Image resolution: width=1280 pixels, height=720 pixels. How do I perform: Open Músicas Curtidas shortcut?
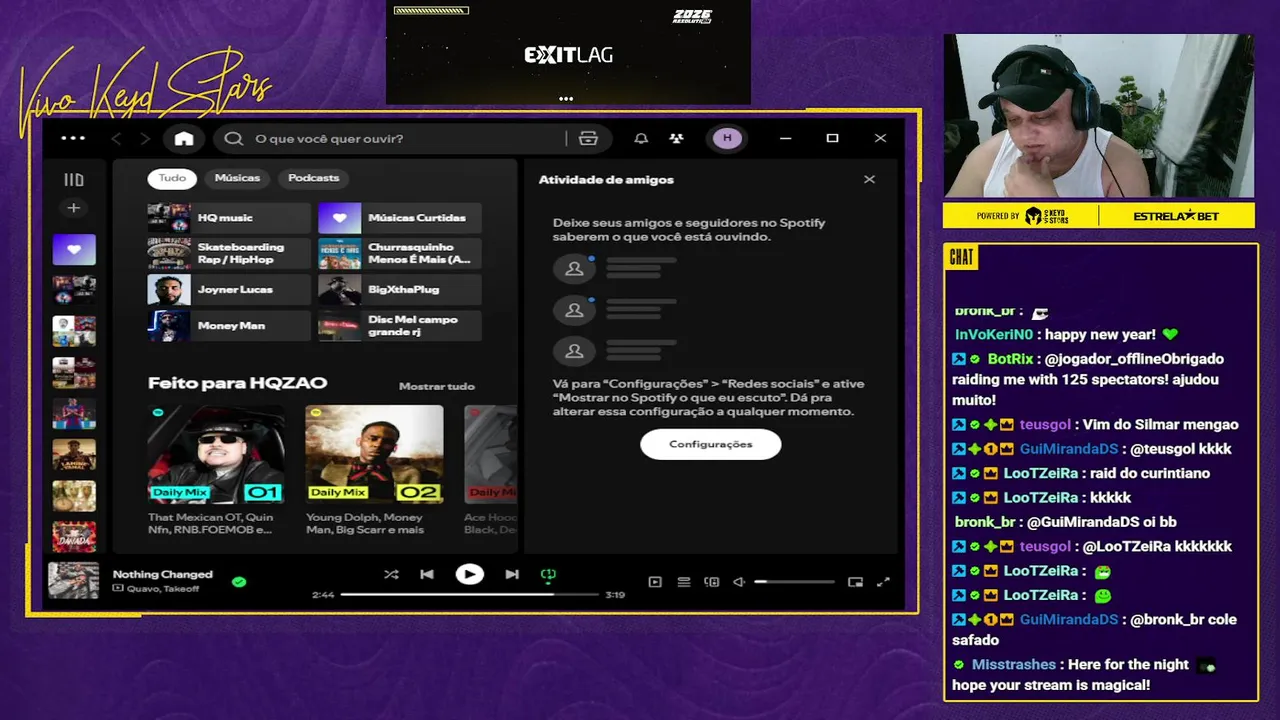[x=400, y=218]
